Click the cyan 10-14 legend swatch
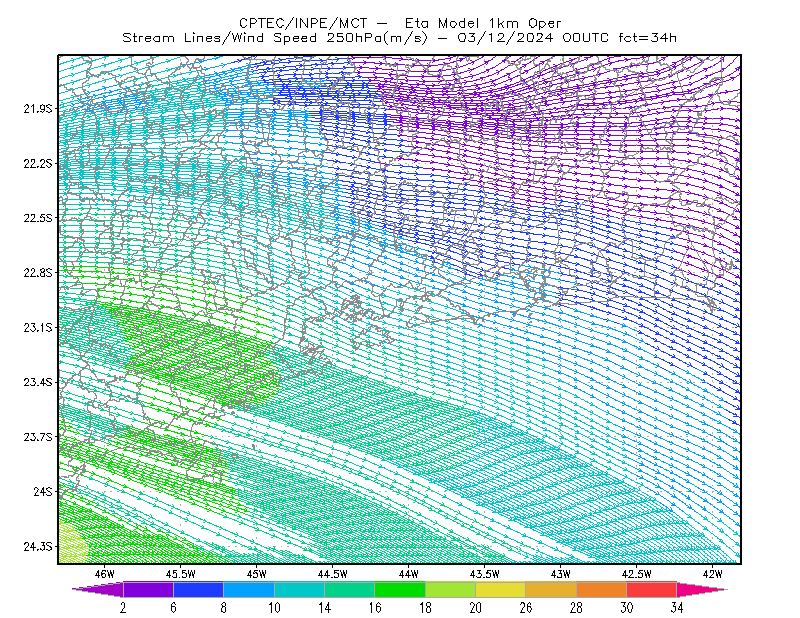 pyautogui.click(x=299, y=589)
